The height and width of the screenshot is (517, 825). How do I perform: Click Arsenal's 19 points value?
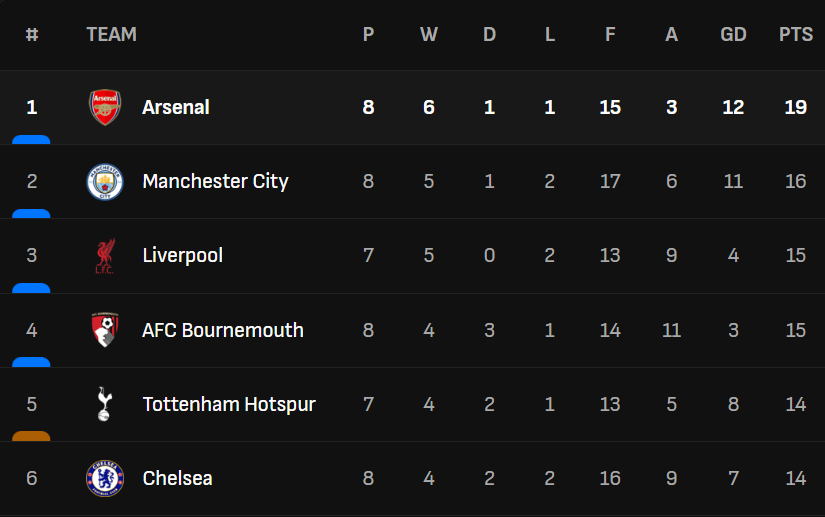[796, 107]
